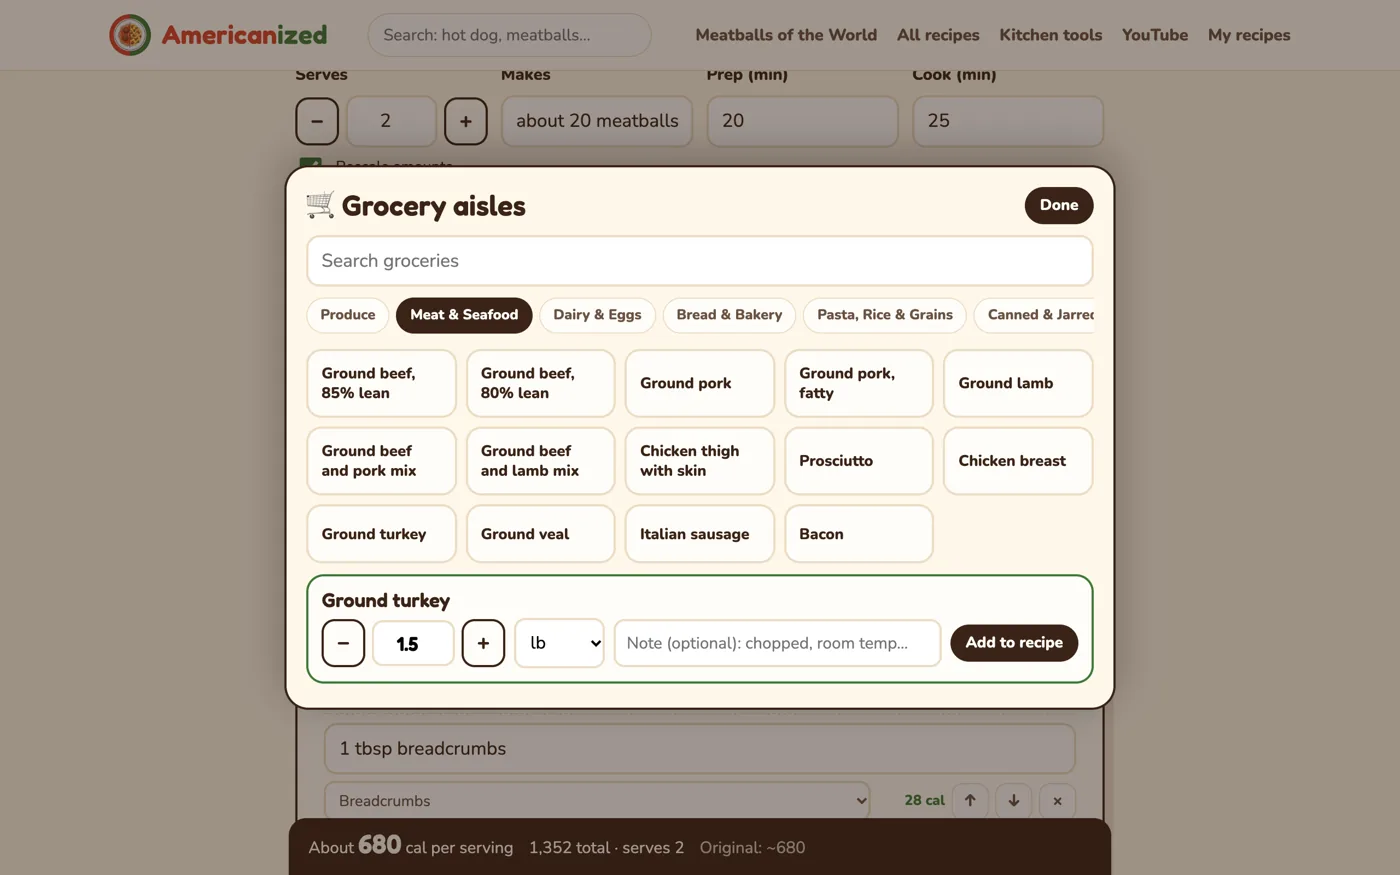Screen dimensions: 1400x875
Task: Open the Kitchen tools link
Action: 1051,35
